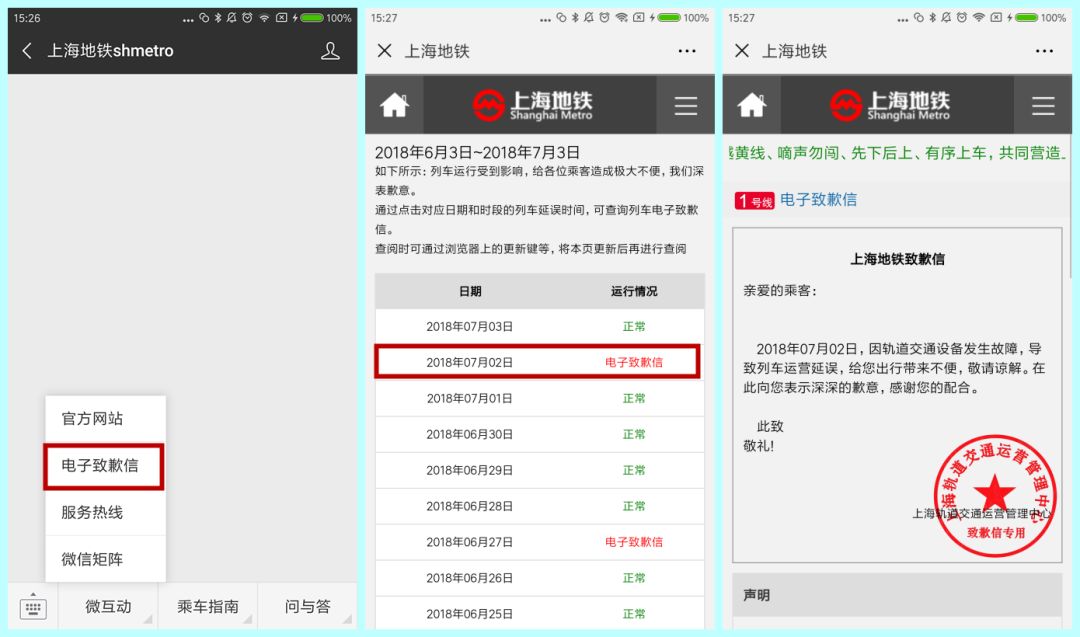Close the apology letter page with the X icon
This screenshot has width=1080, height=637.
(742, 51)
